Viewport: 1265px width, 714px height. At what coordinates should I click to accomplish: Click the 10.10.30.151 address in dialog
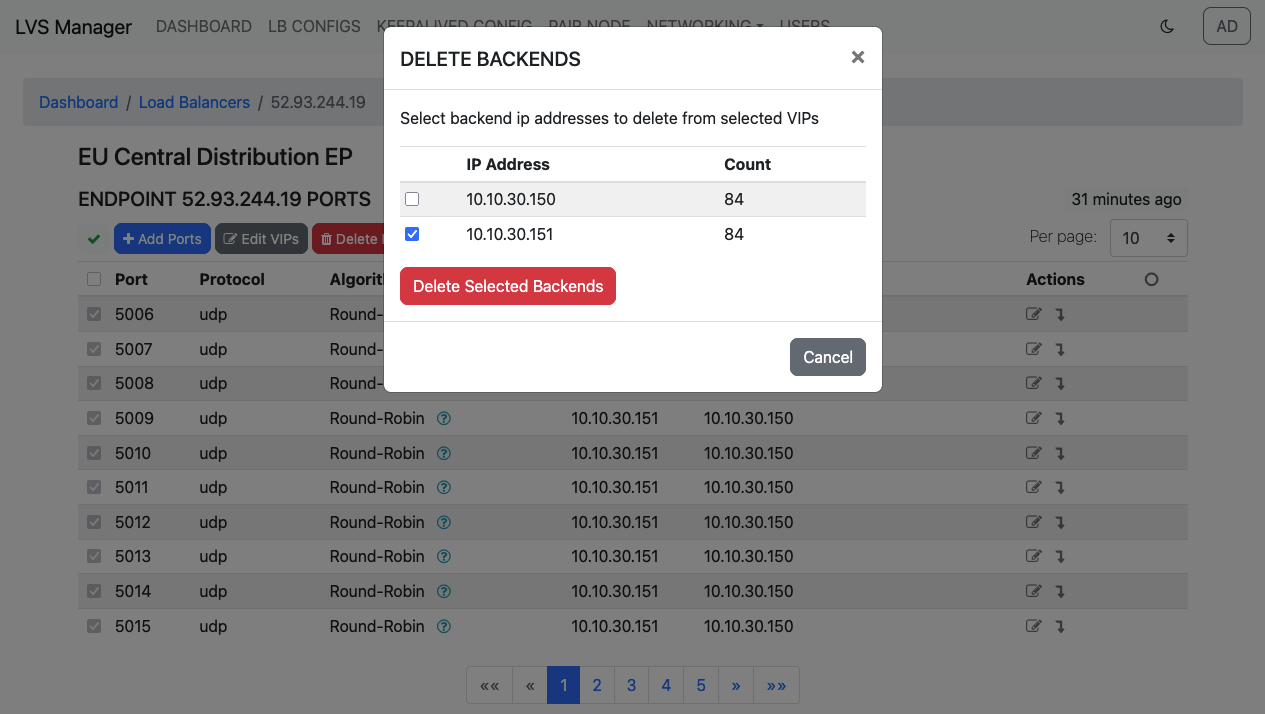[510, 234]
